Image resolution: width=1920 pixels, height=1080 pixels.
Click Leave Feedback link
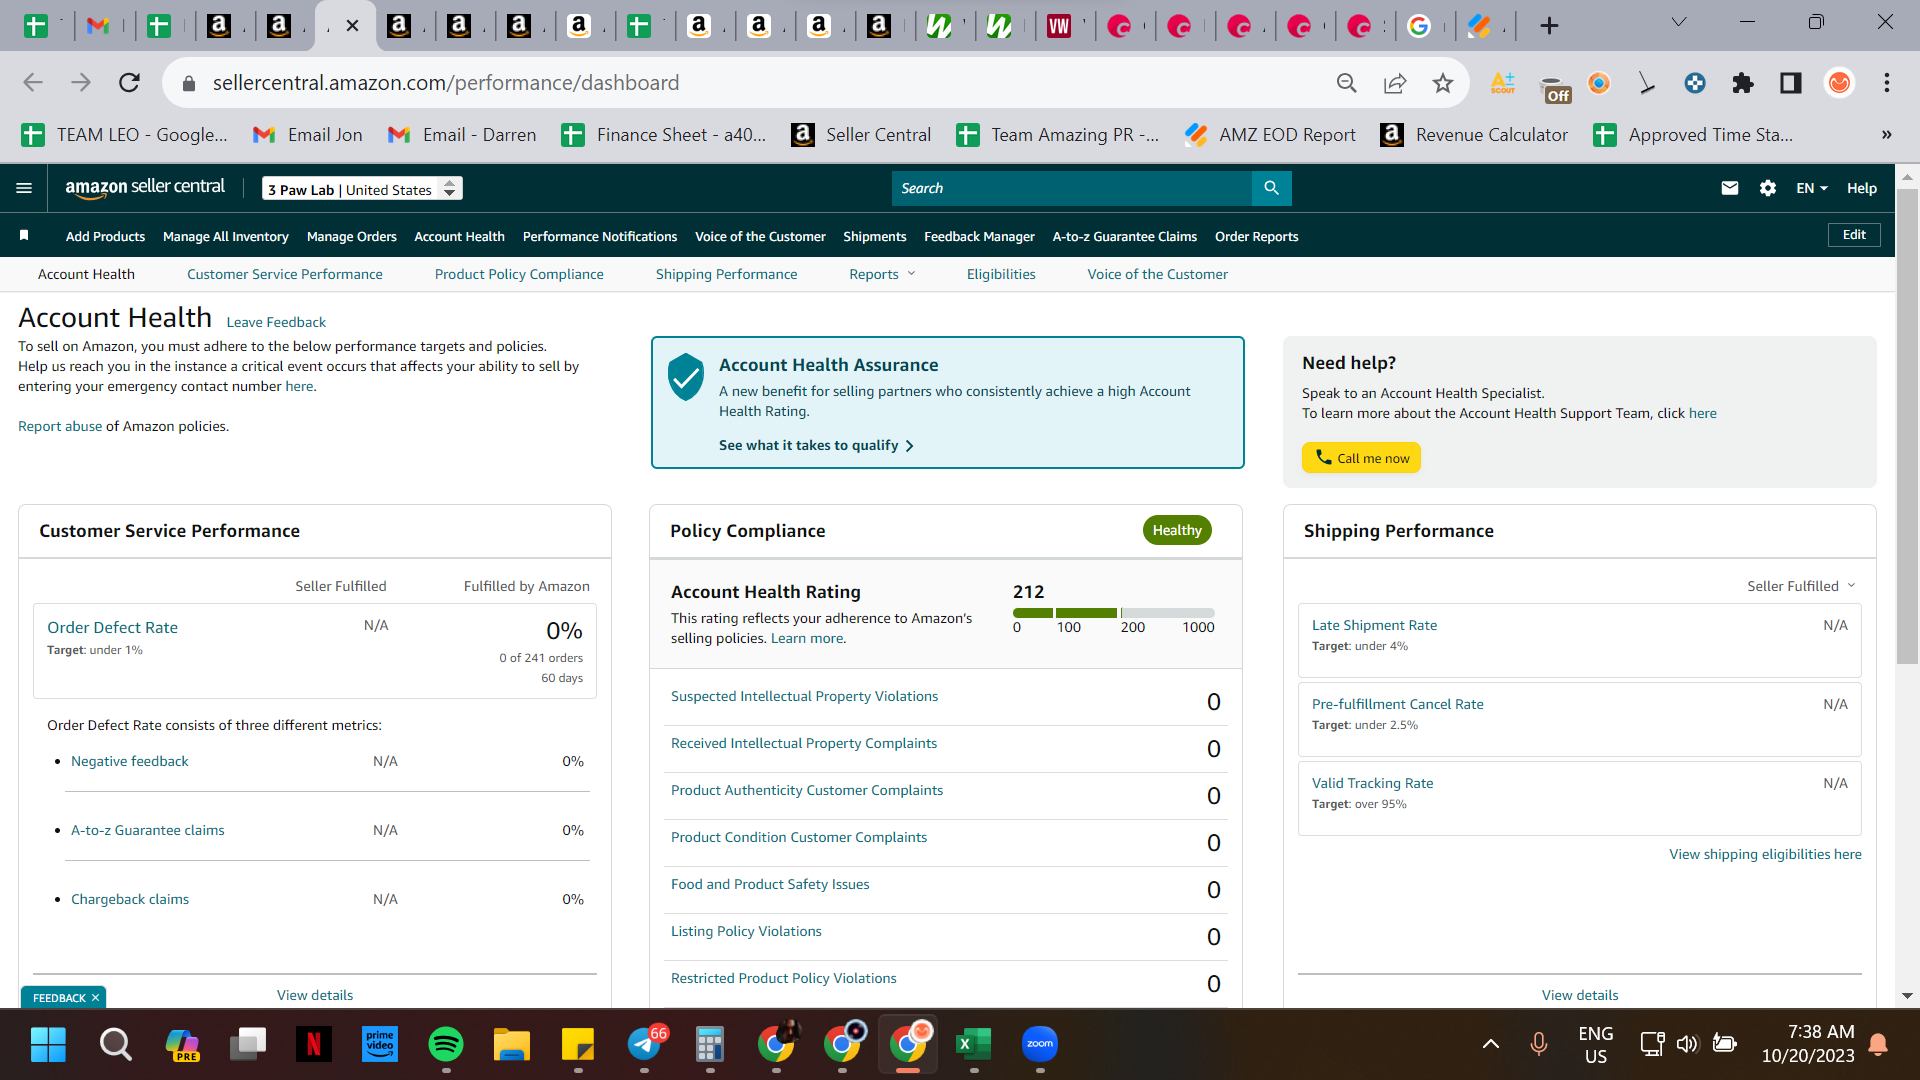[276, 322]
